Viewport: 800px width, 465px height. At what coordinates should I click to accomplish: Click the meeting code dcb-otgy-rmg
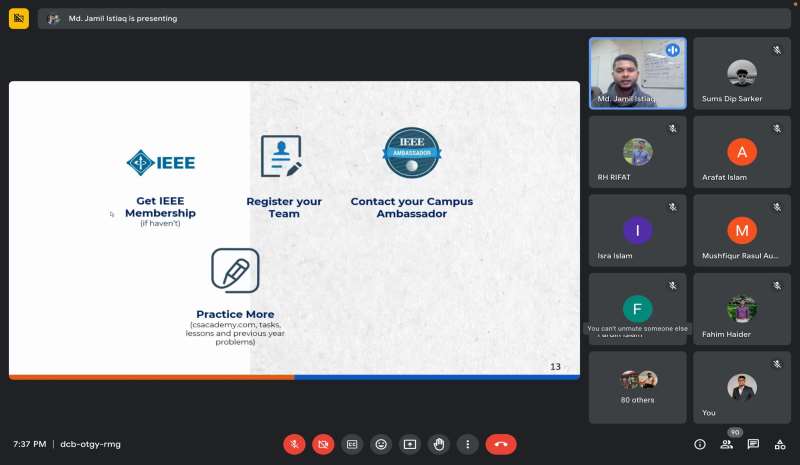(x=90, y=444)
